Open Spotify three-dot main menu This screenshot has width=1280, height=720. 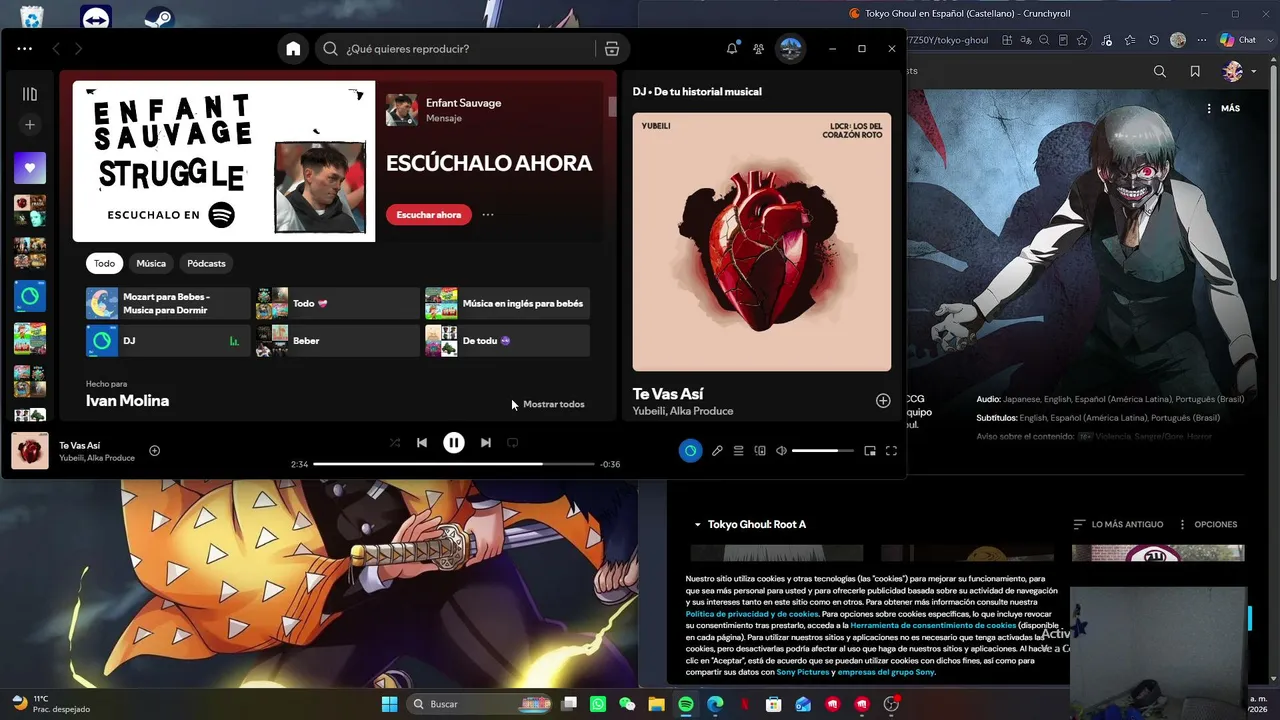pyautogui.click(x=25, y=48)
